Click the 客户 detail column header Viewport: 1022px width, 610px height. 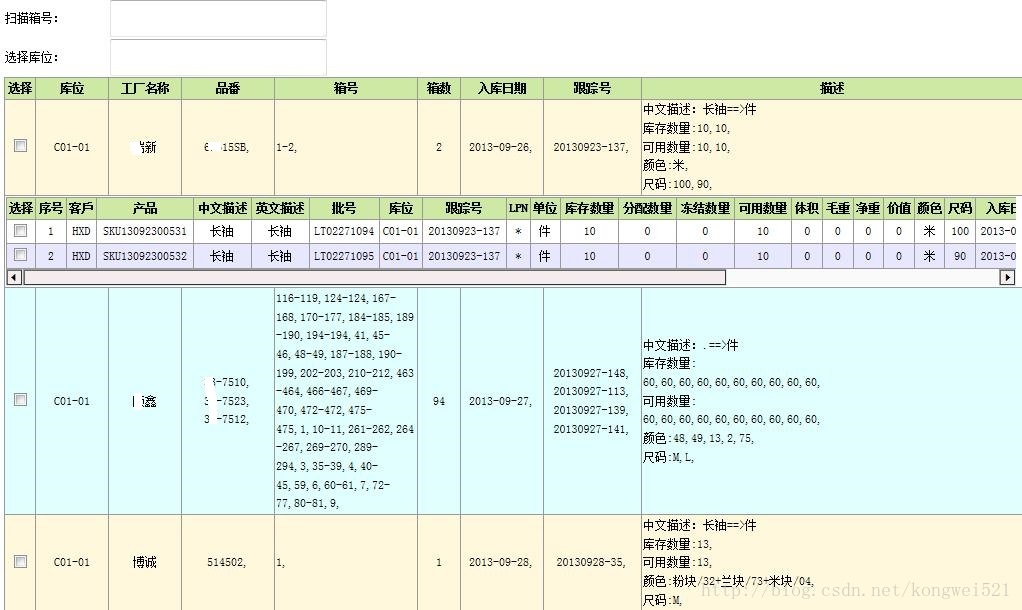(81, 209)
